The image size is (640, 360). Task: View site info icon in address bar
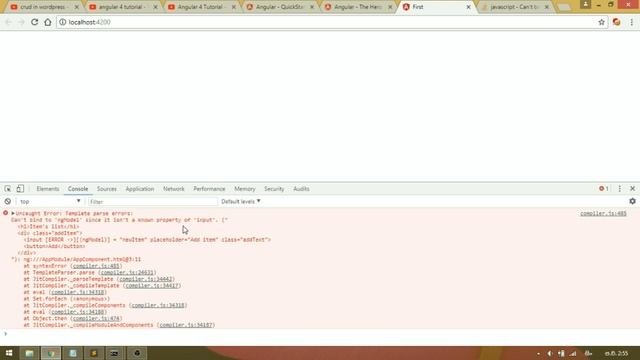62,22
